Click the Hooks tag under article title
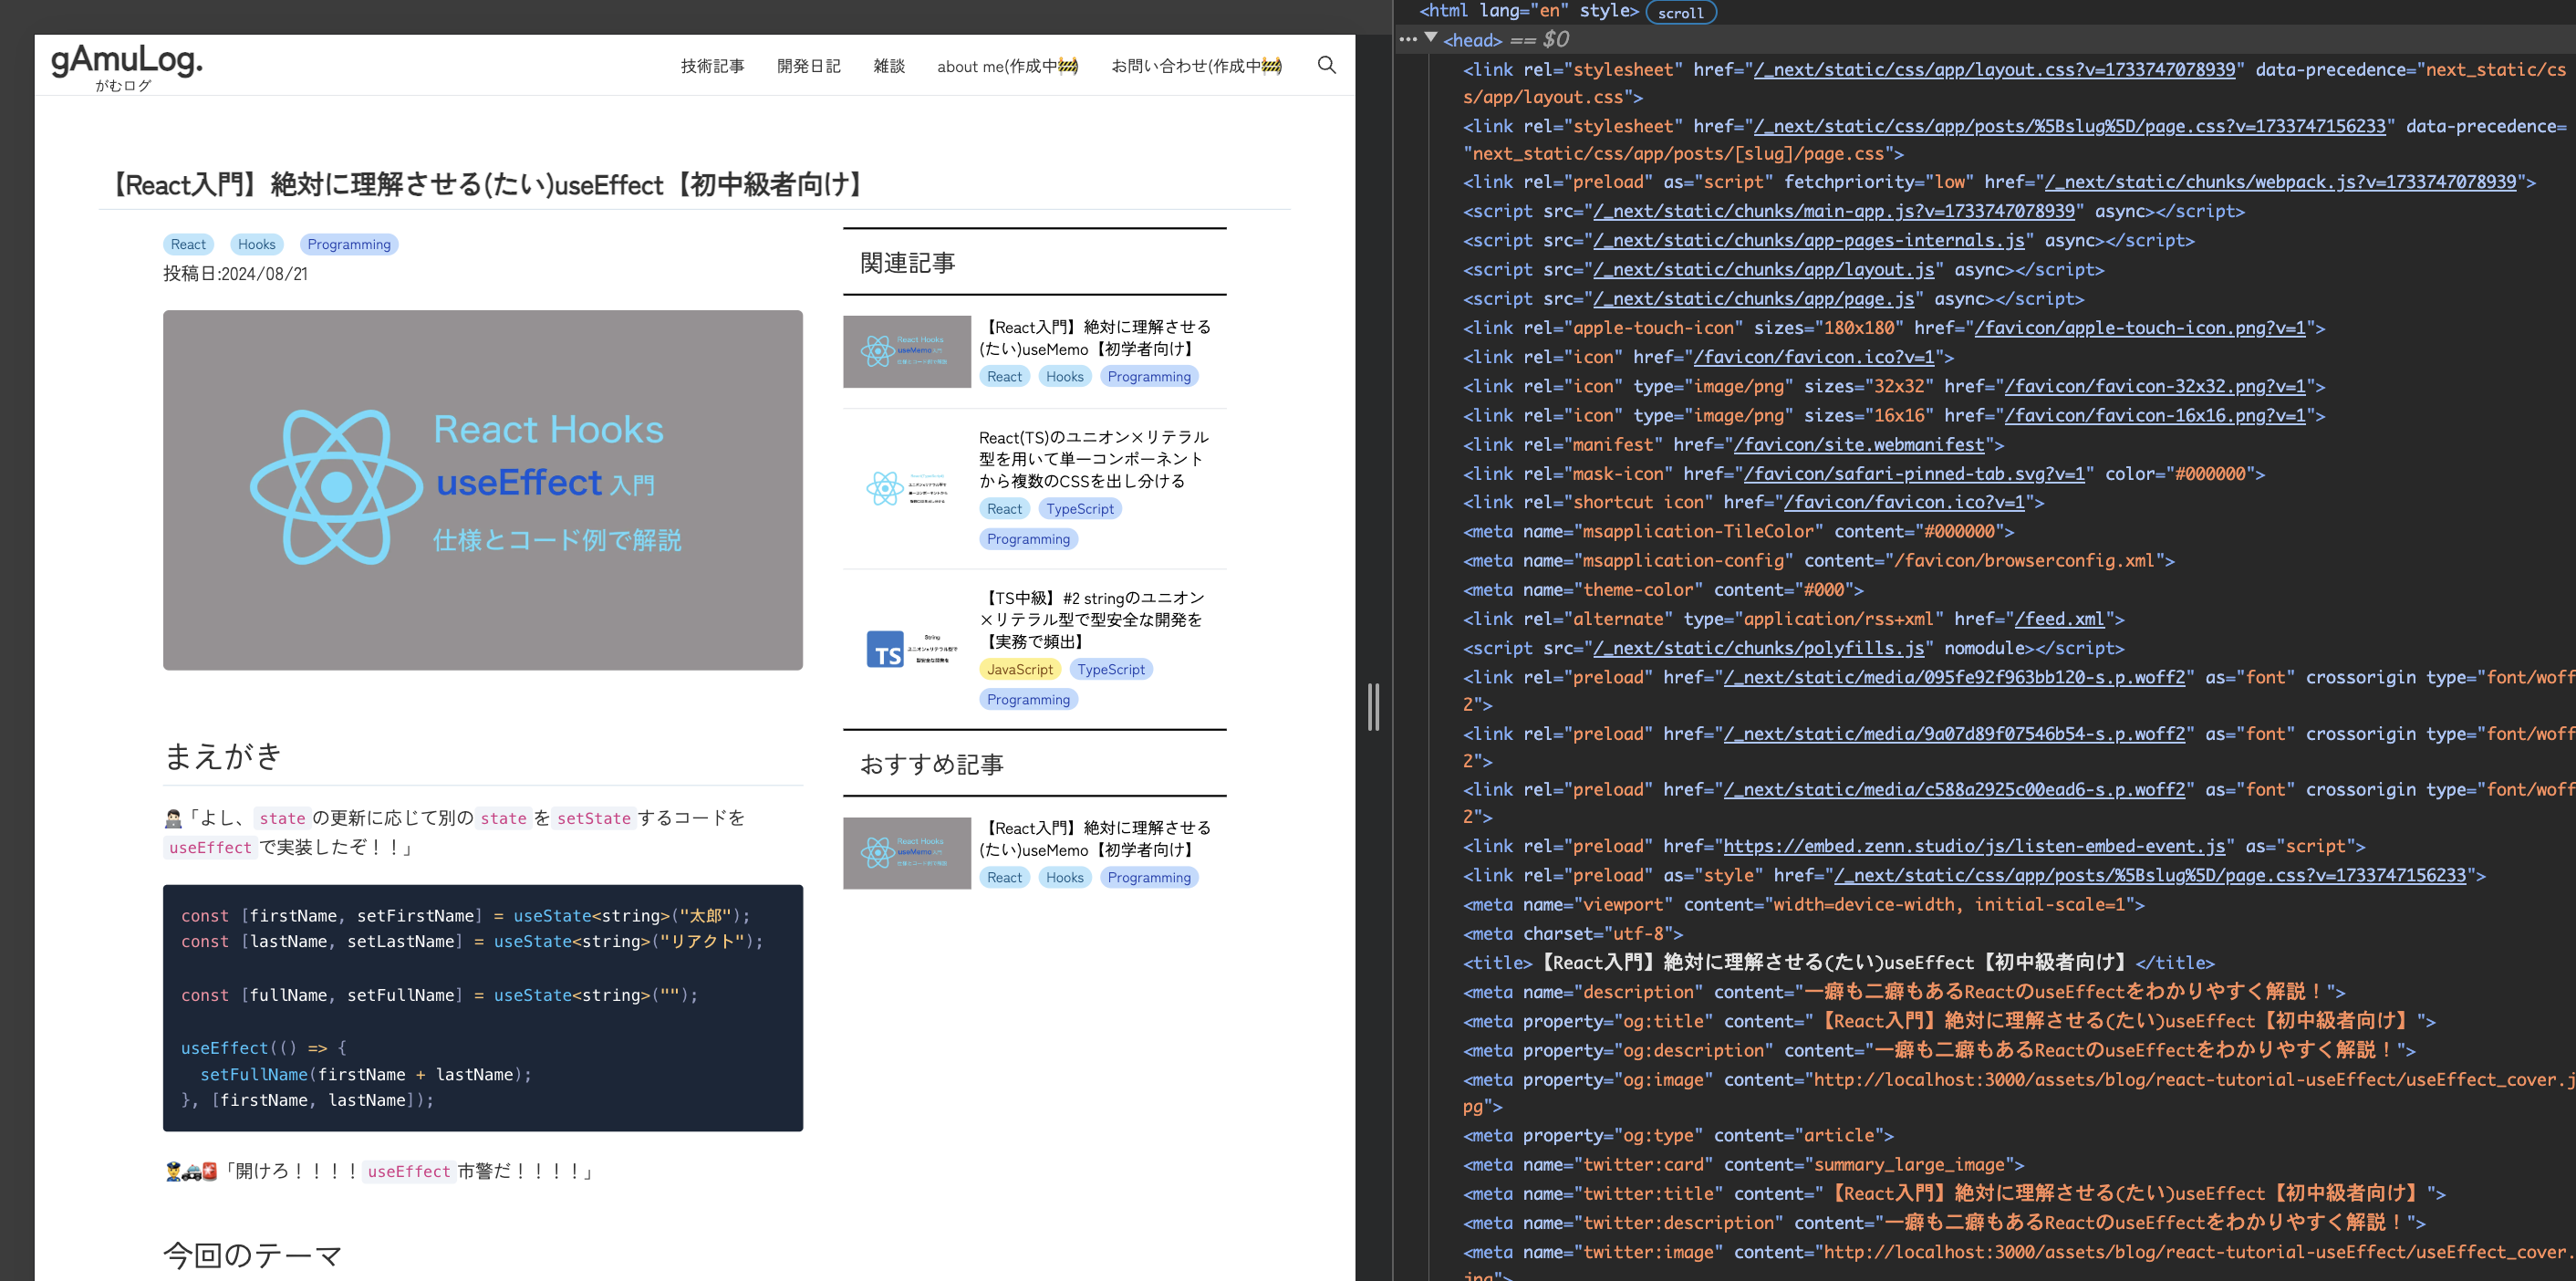Image resolution: width=2576 pixels, height=1281 pixels. point(256,244)
